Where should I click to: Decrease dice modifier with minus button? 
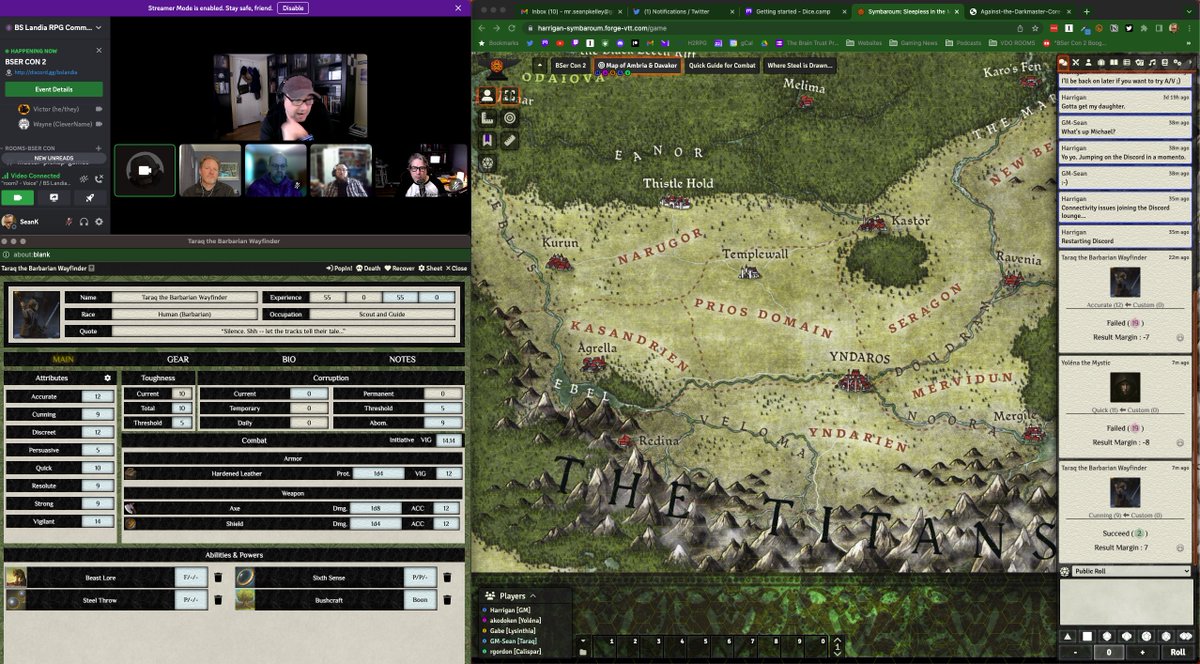point(1075,652)
